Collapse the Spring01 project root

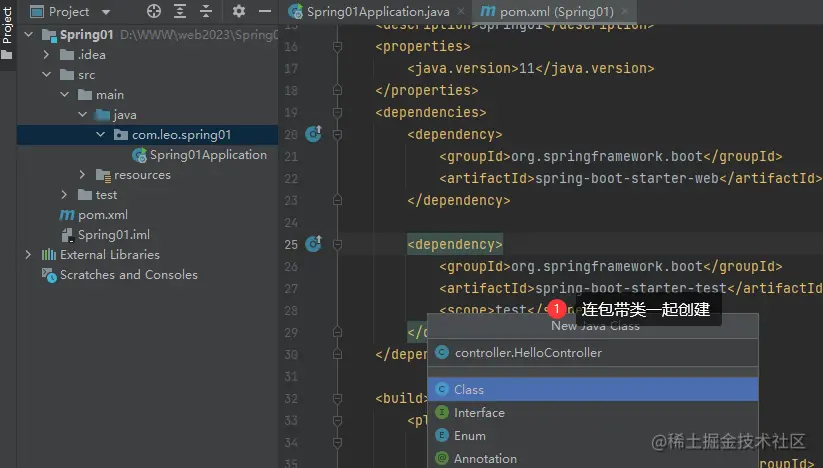(x=29, y=35)
